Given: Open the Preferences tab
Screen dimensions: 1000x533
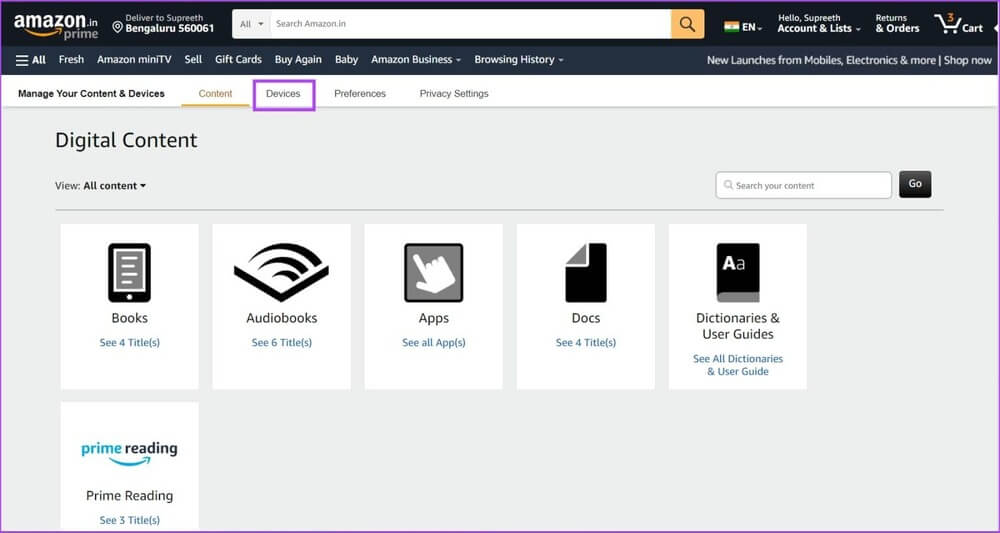Looking at the screenshot, I should click(360, 94).
